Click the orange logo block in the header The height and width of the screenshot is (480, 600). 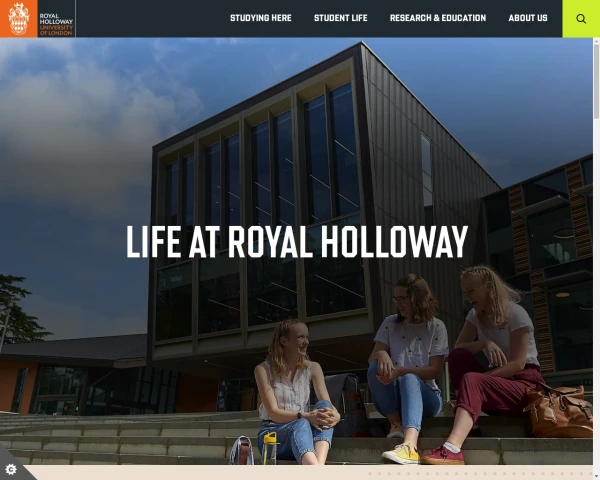coord(19,18)
